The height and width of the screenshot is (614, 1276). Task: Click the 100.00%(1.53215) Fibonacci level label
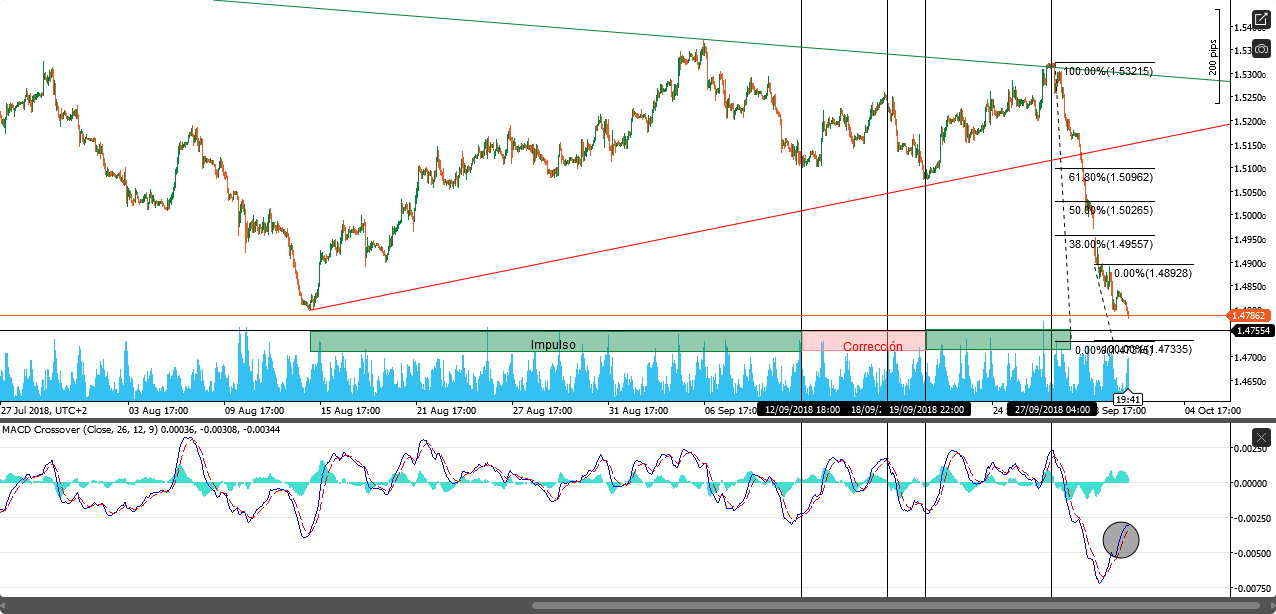point(1108,72)
